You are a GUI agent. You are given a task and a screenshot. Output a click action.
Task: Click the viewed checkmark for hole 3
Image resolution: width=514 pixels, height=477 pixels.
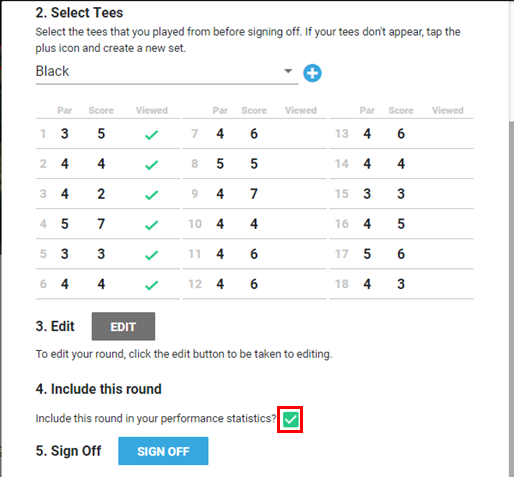point(151,195)
